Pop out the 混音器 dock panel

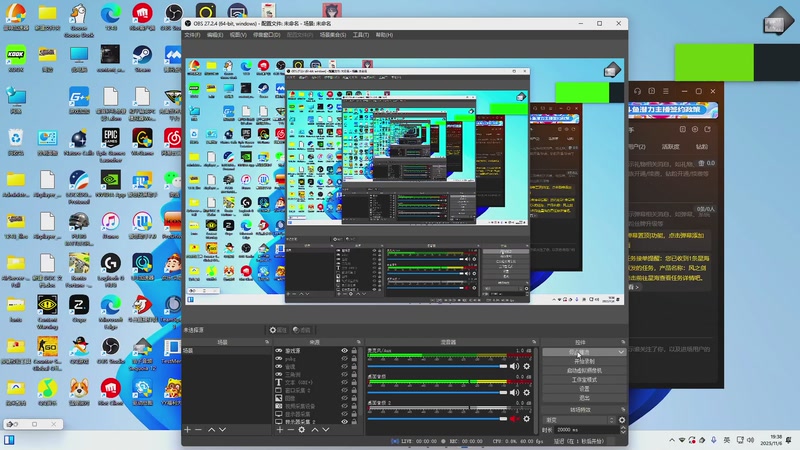534,342
